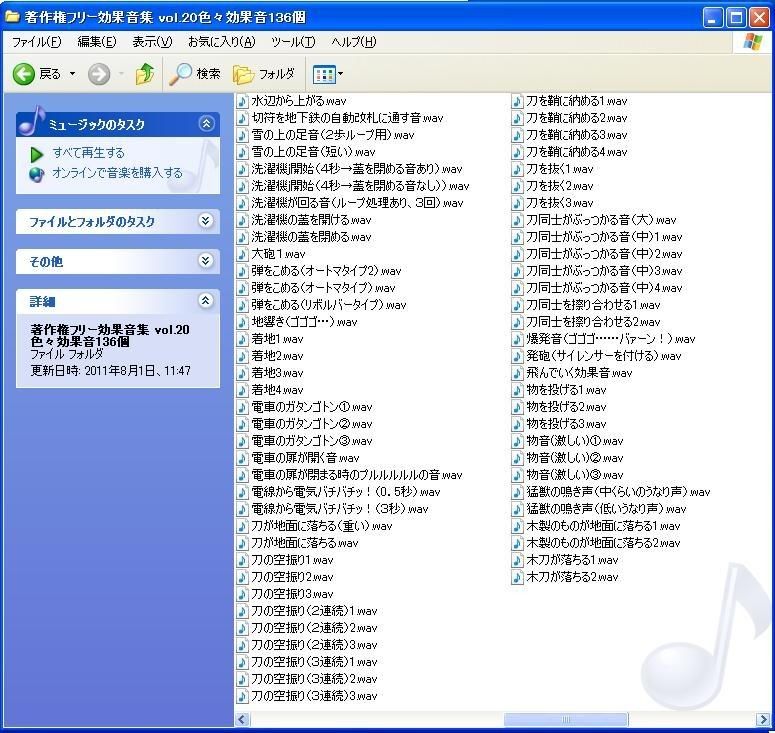Open the ファイル(F) menu
775x733 pixels.
37,42
